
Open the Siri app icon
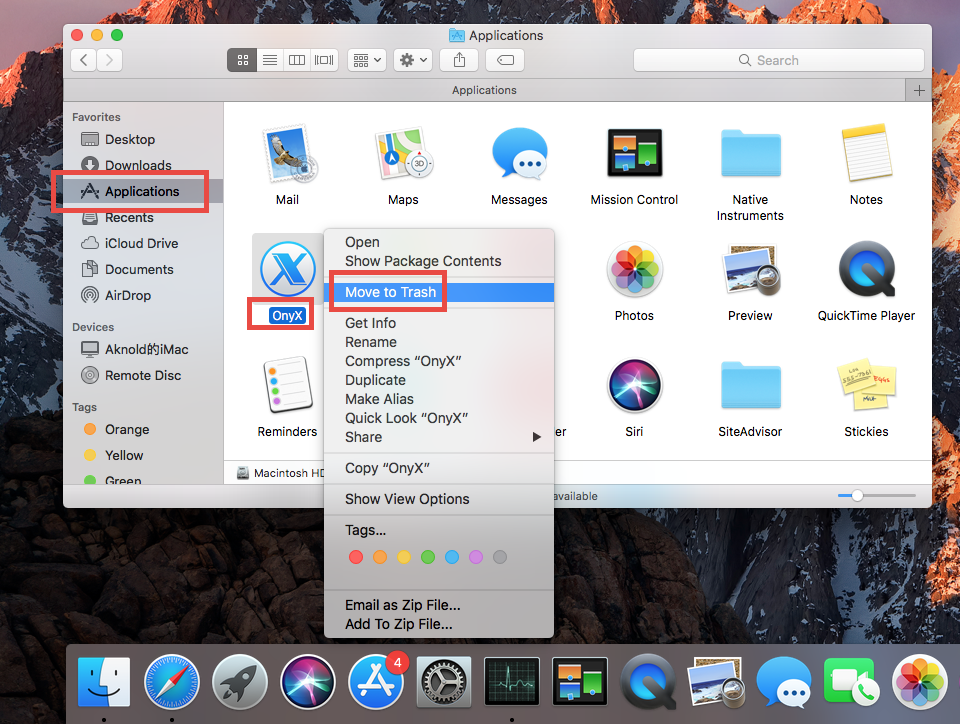[634, 384]
